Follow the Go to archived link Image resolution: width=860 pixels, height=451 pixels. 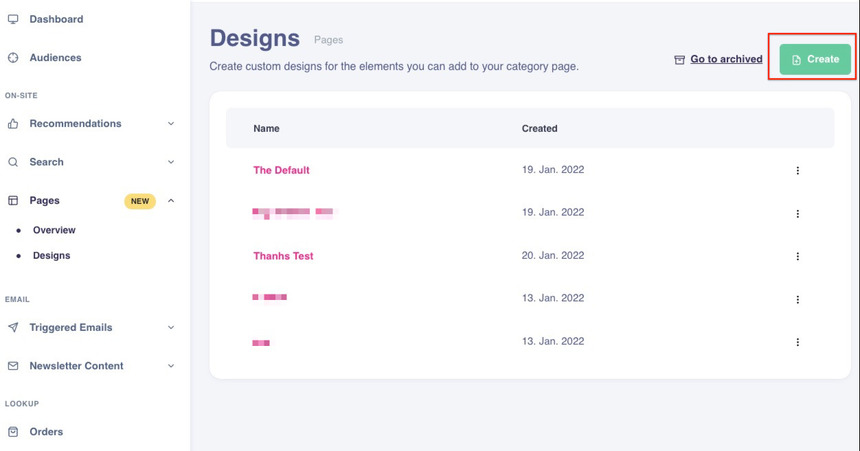click(726, 59)
